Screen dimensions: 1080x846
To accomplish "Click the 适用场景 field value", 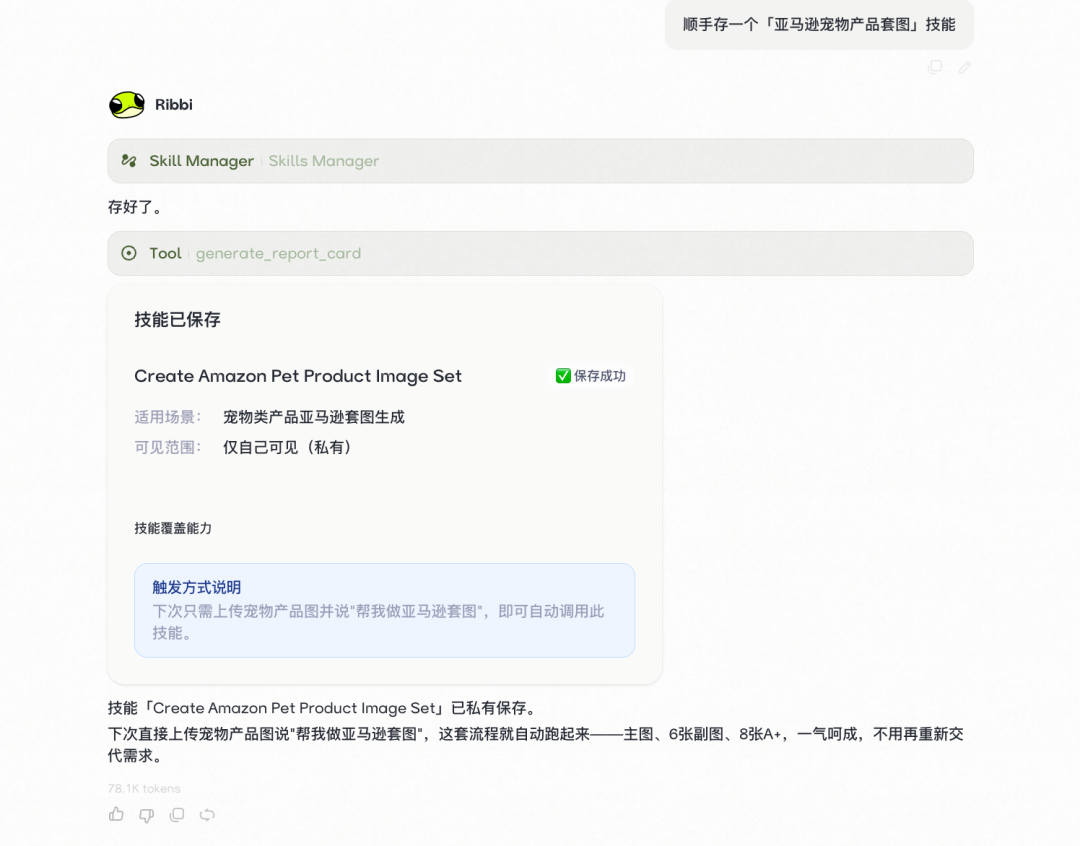I will 314,416.
